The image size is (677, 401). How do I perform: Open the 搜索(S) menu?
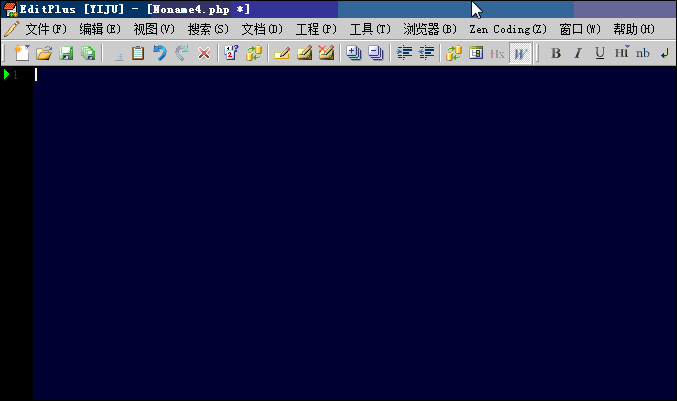point(208,29)
